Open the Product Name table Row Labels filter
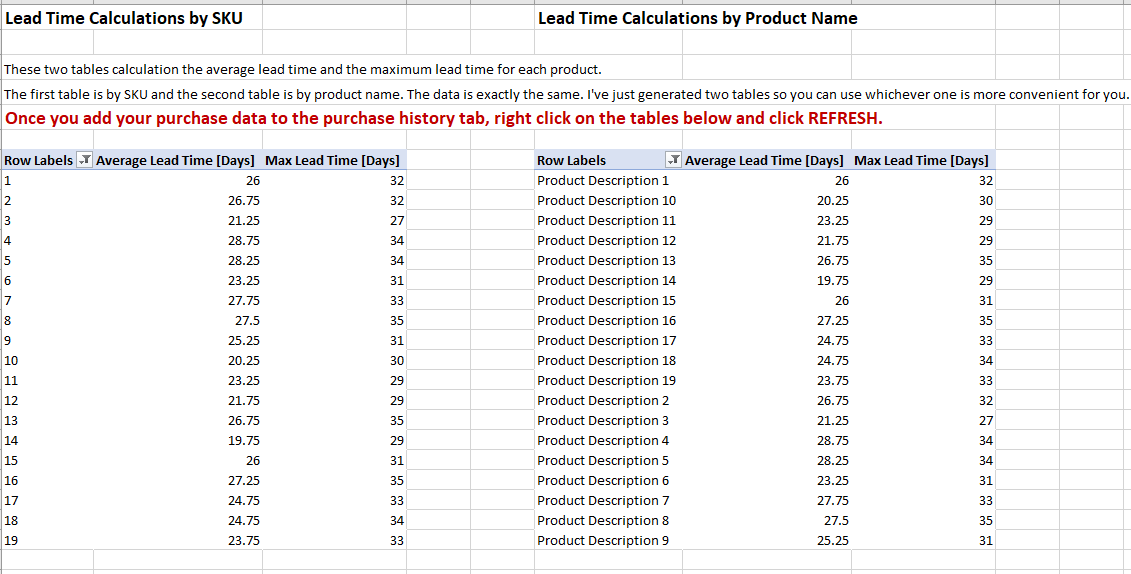Viewport: 1131px width, 574px height. [673, 161]
